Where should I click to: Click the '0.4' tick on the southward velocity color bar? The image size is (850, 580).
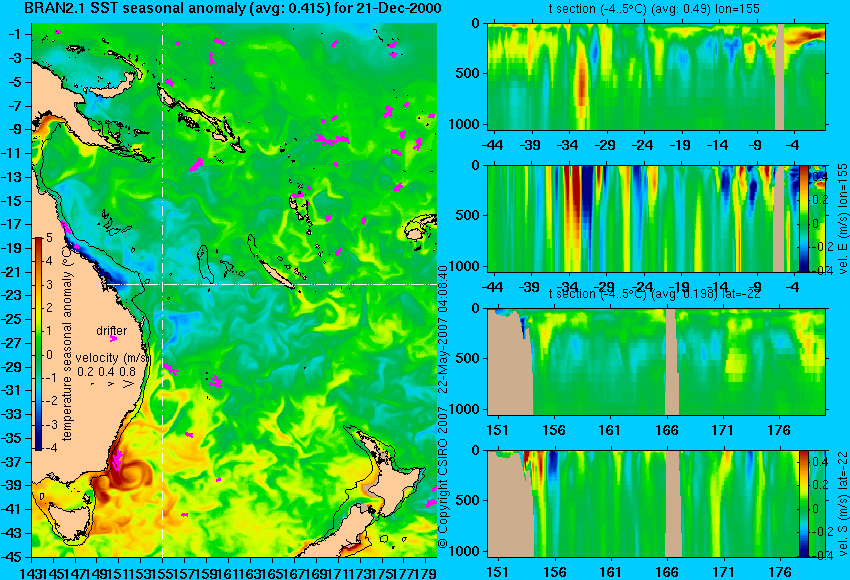coord(820,462)
